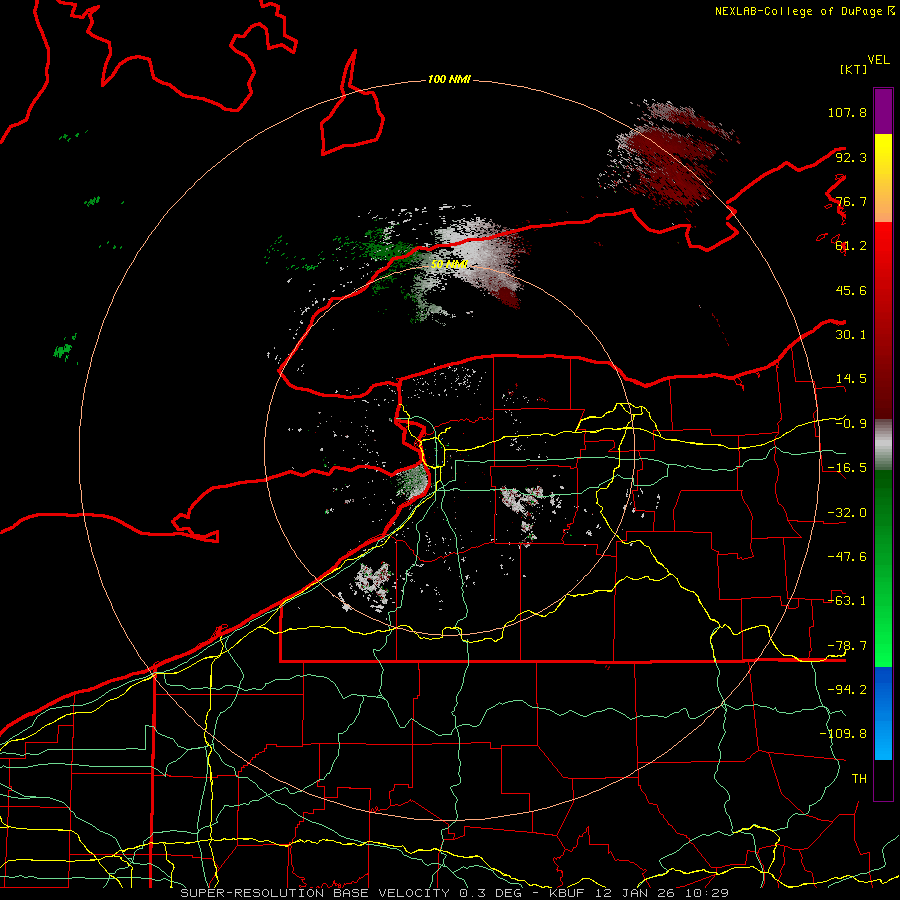
Task: Click the 50 NMI range ring label
Action: point(449,264)
